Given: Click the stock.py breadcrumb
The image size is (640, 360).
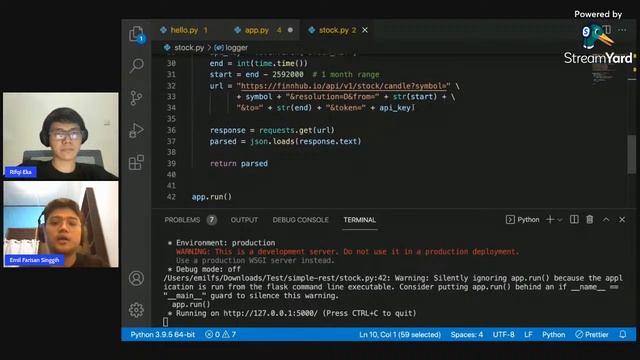Looking at the screenshot, I should (189, 48).
